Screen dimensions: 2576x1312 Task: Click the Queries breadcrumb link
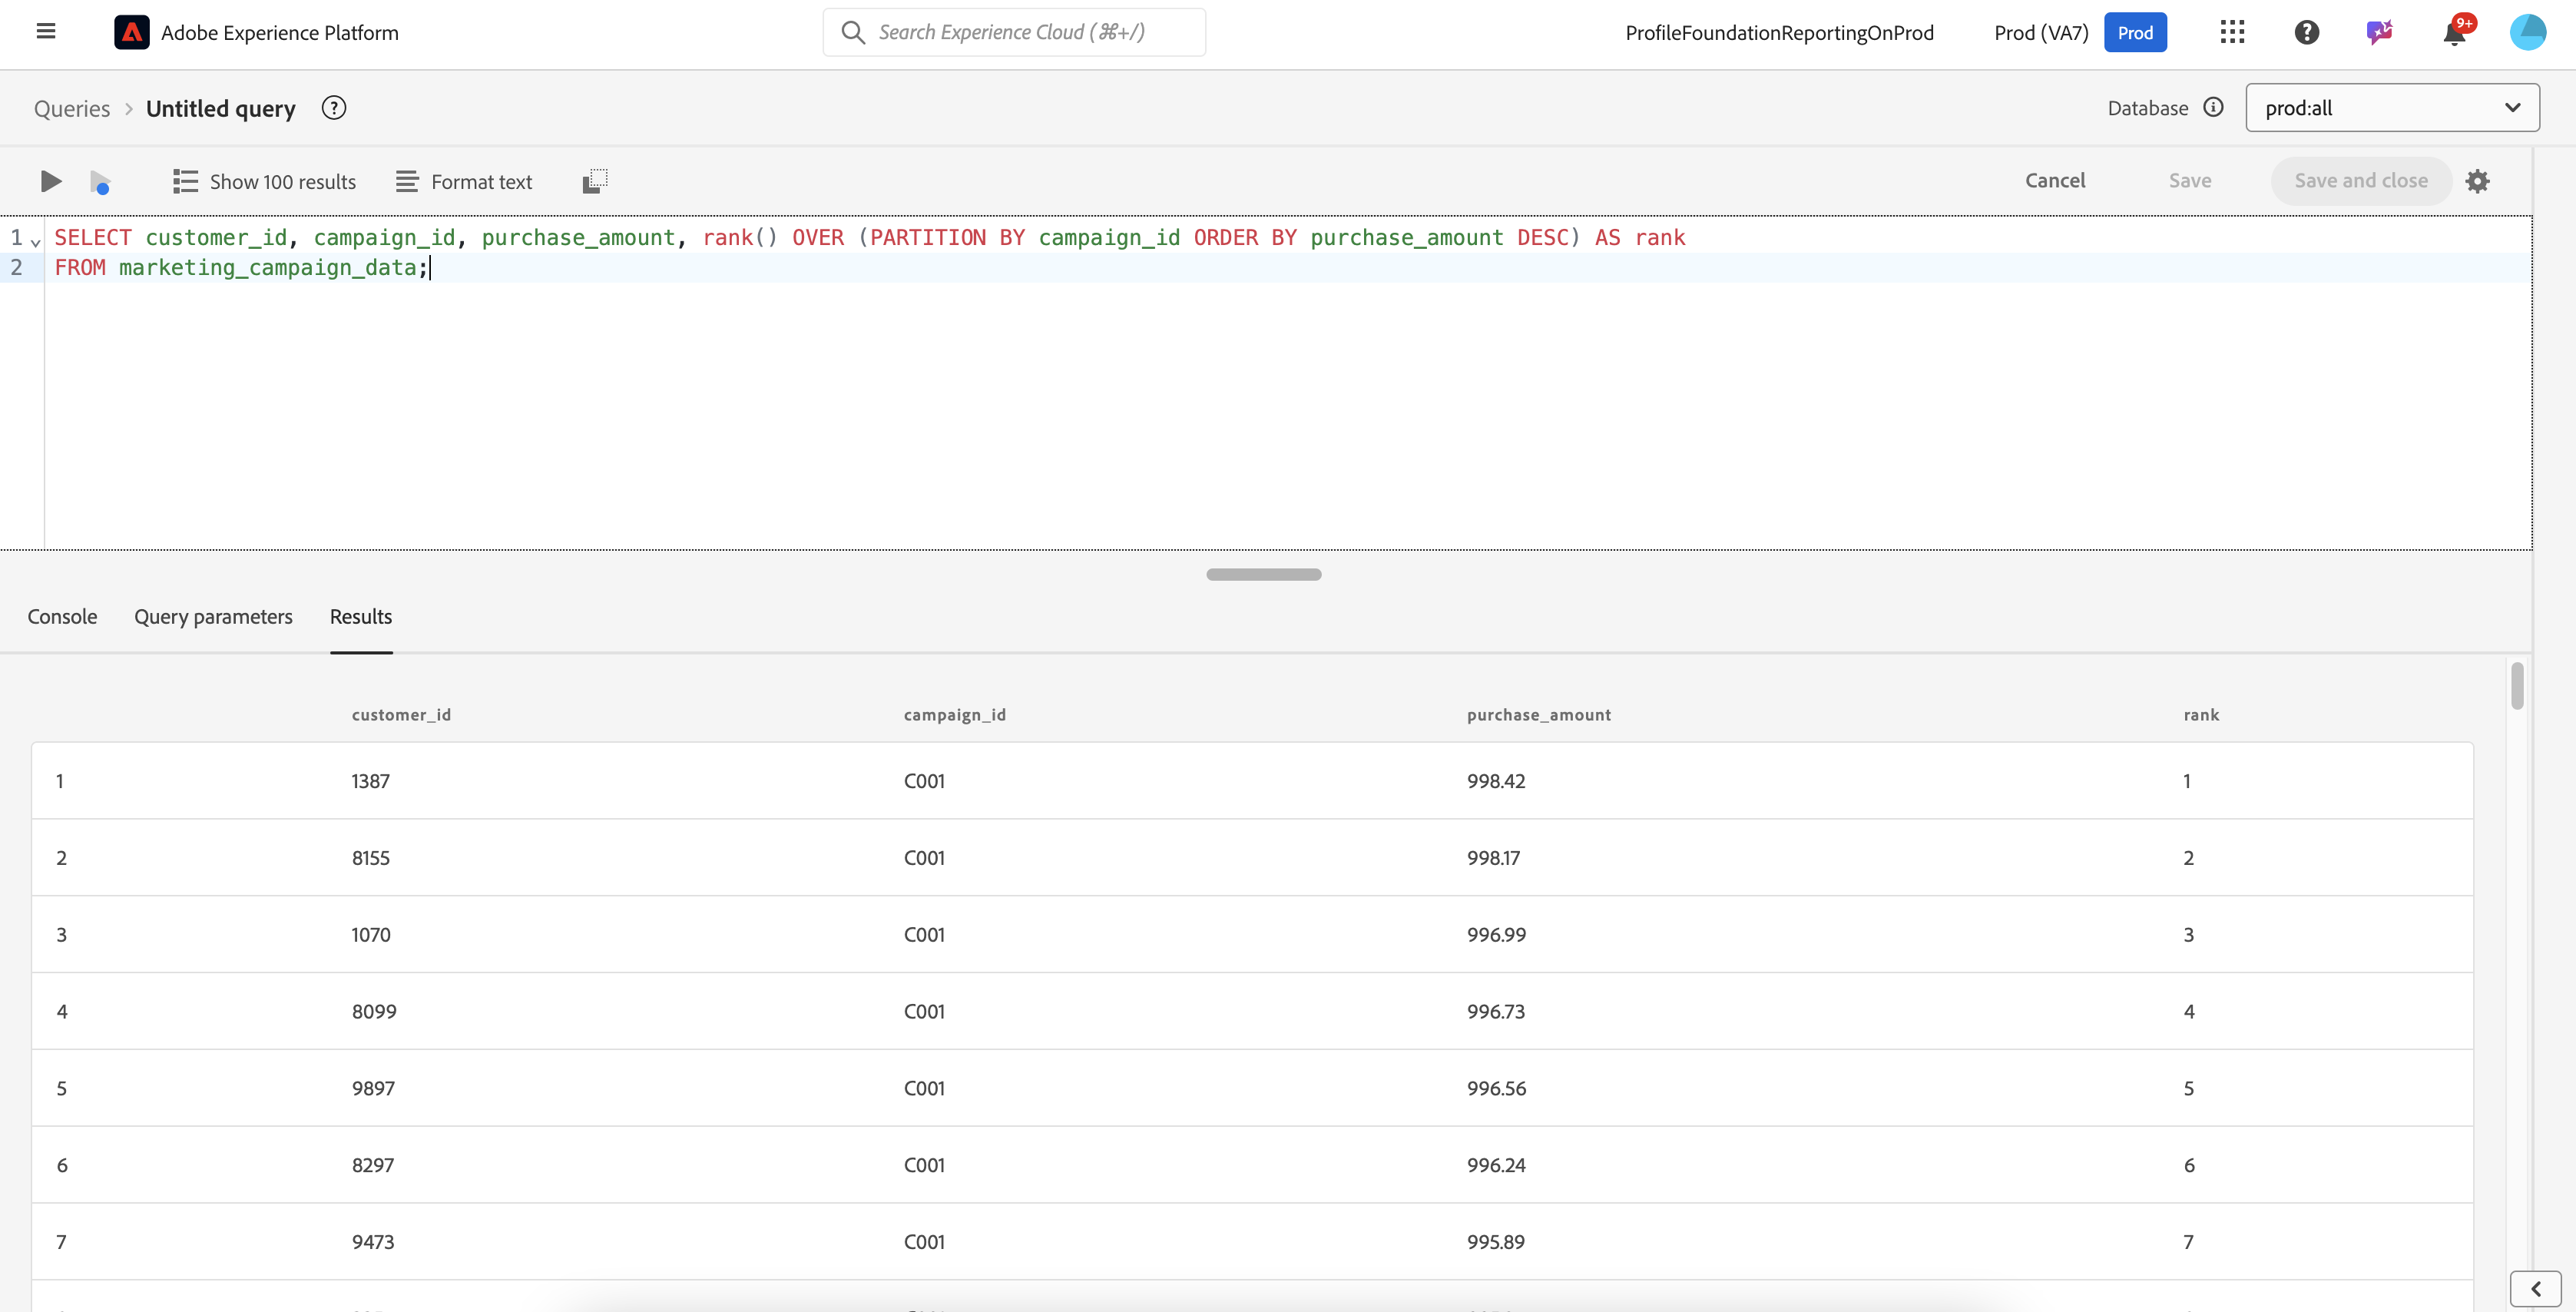point(72,109)
